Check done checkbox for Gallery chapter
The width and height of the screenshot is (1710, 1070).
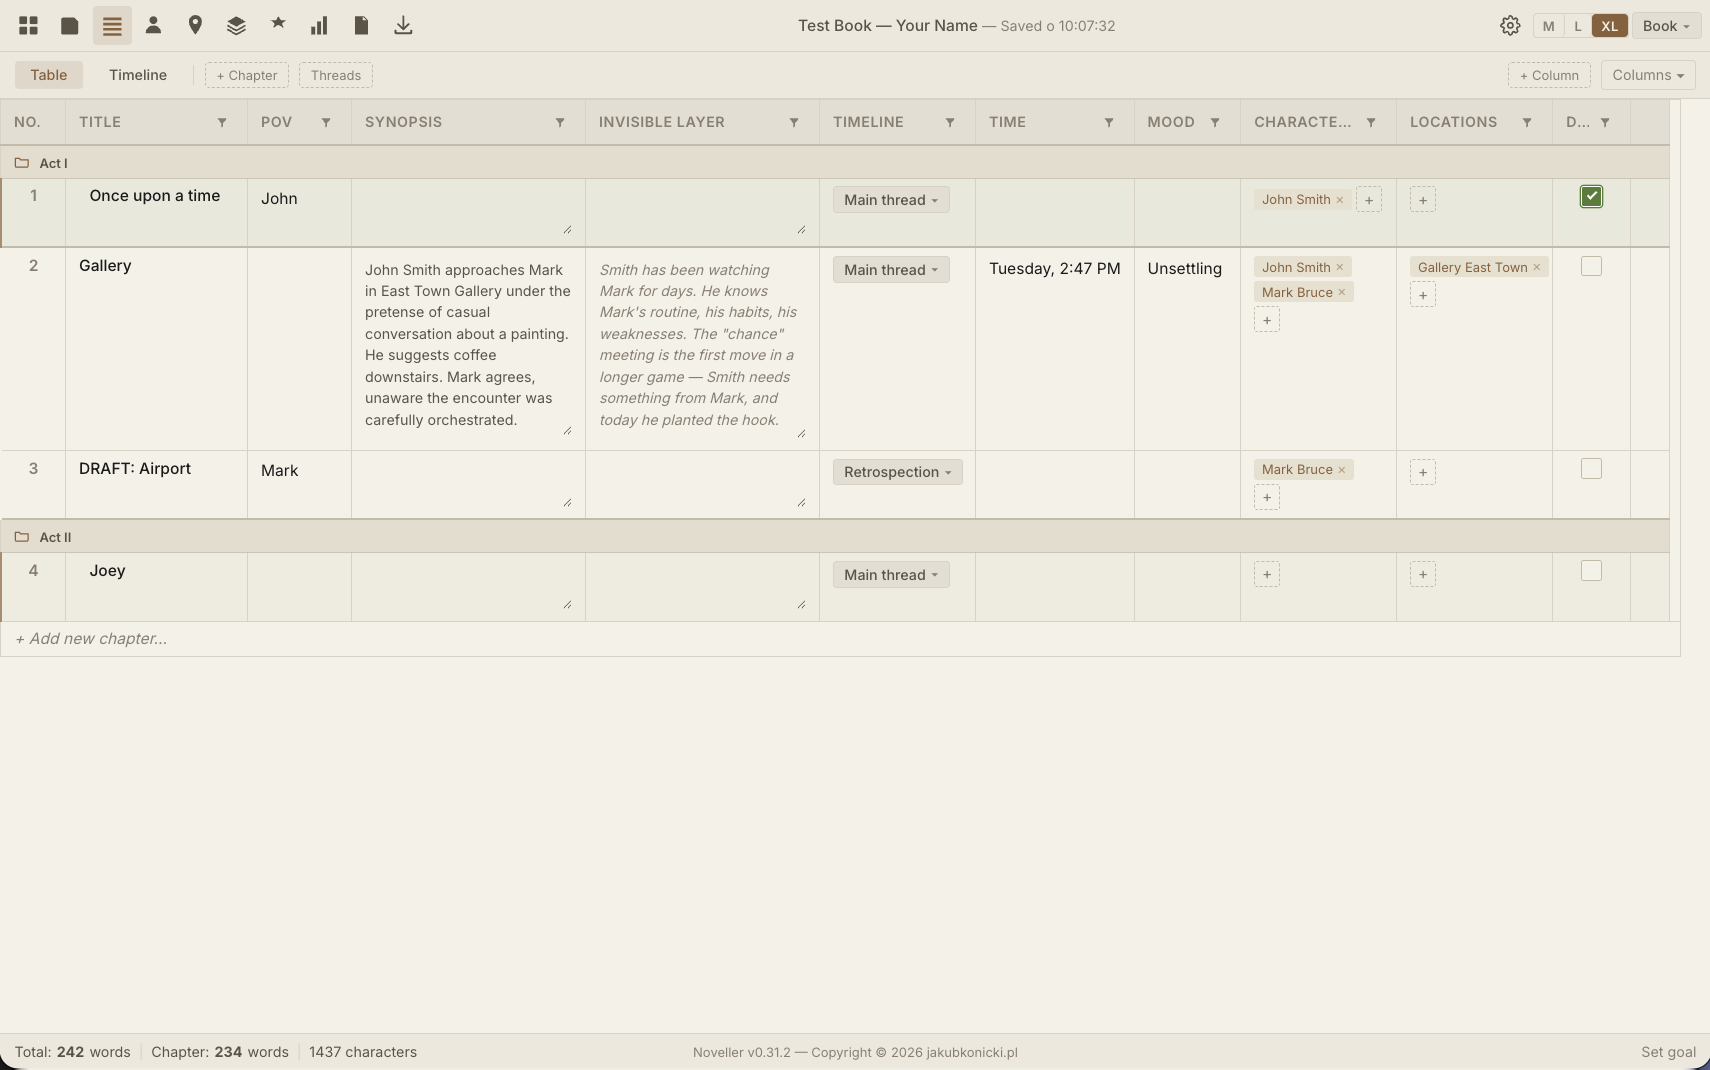pos(1591,266)
